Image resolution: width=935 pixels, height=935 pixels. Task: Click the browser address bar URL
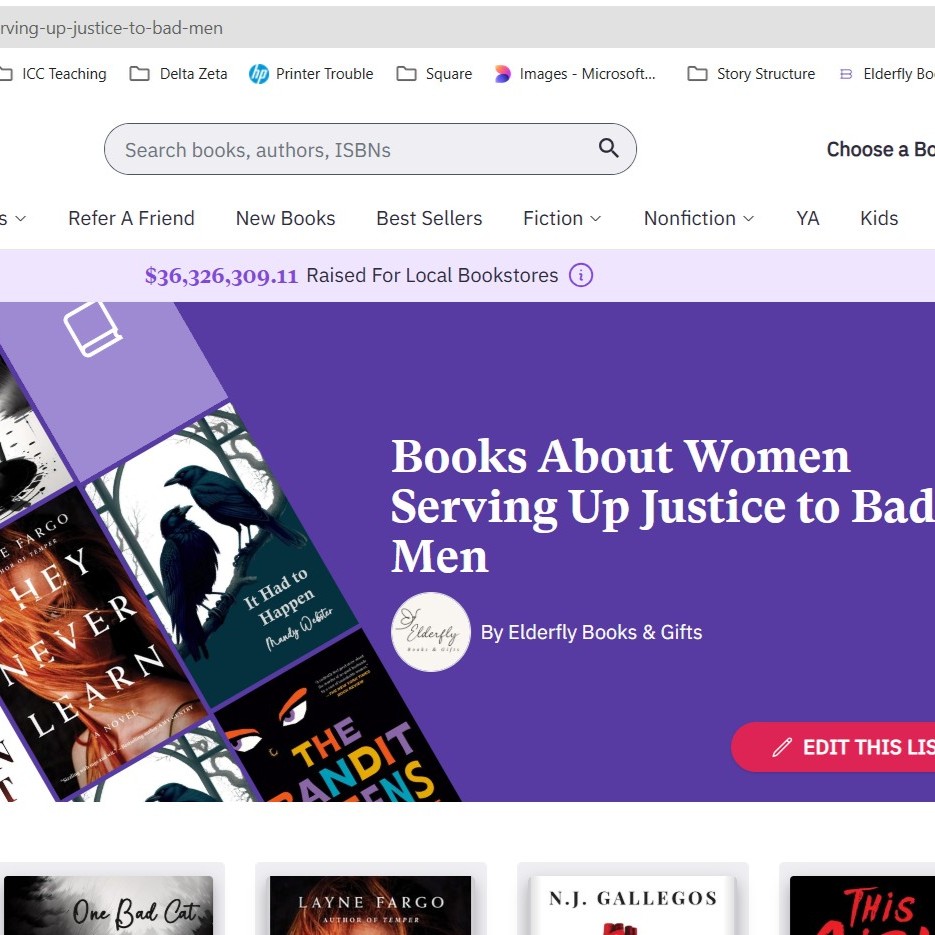pyautogui.click(x=112, y=28)
